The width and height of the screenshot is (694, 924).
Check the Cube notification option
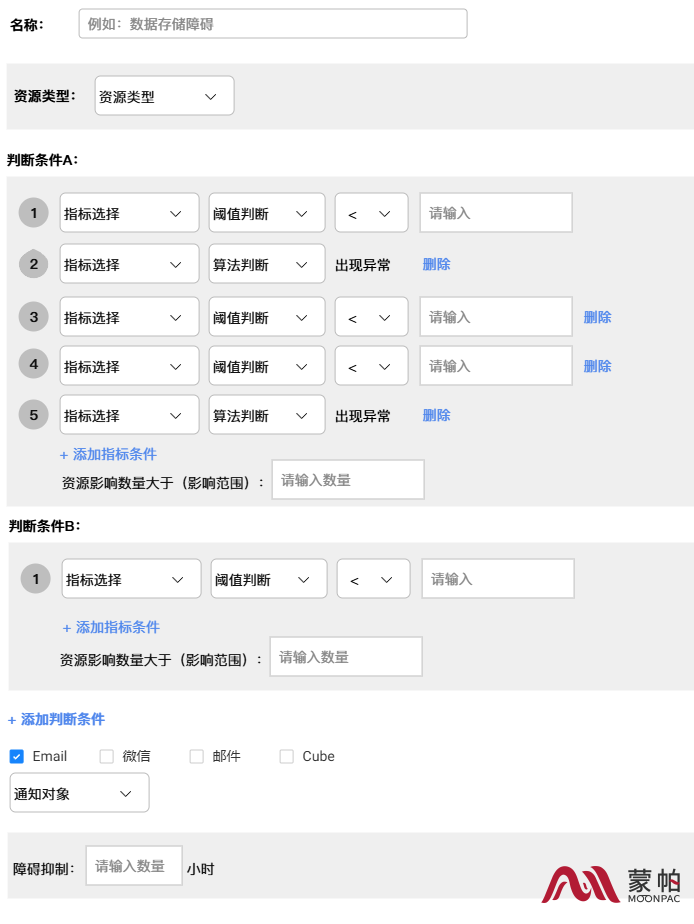(x=287, y=756)
